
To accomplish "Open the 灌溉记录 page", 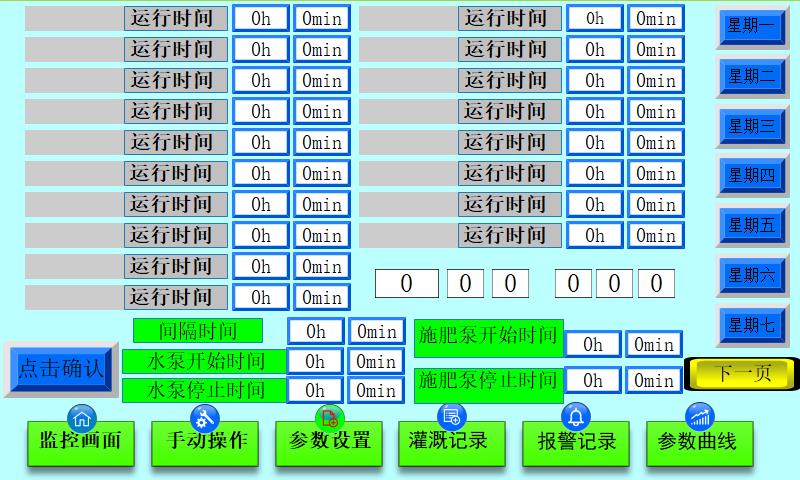I will tap(452, 443).
